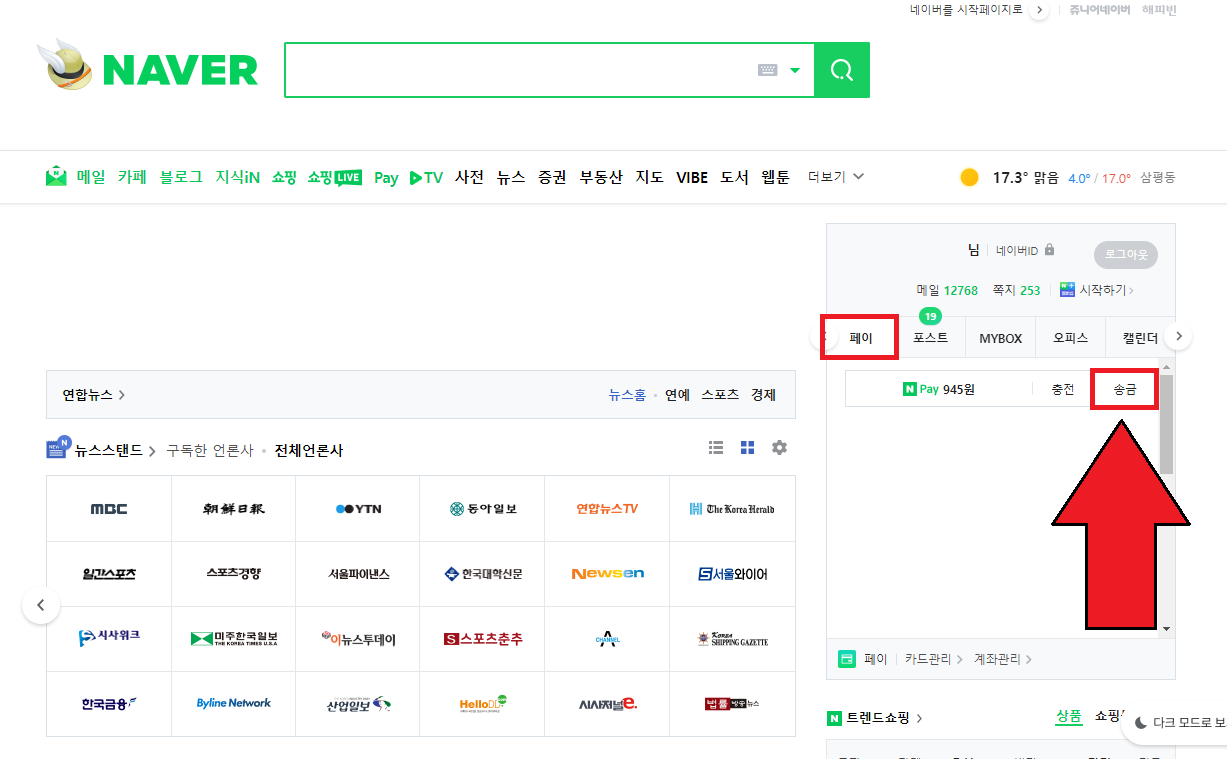Viewport: 1227px width, 759px height.
Task: Open The Korea Herald logo
Action: point(732,509)
